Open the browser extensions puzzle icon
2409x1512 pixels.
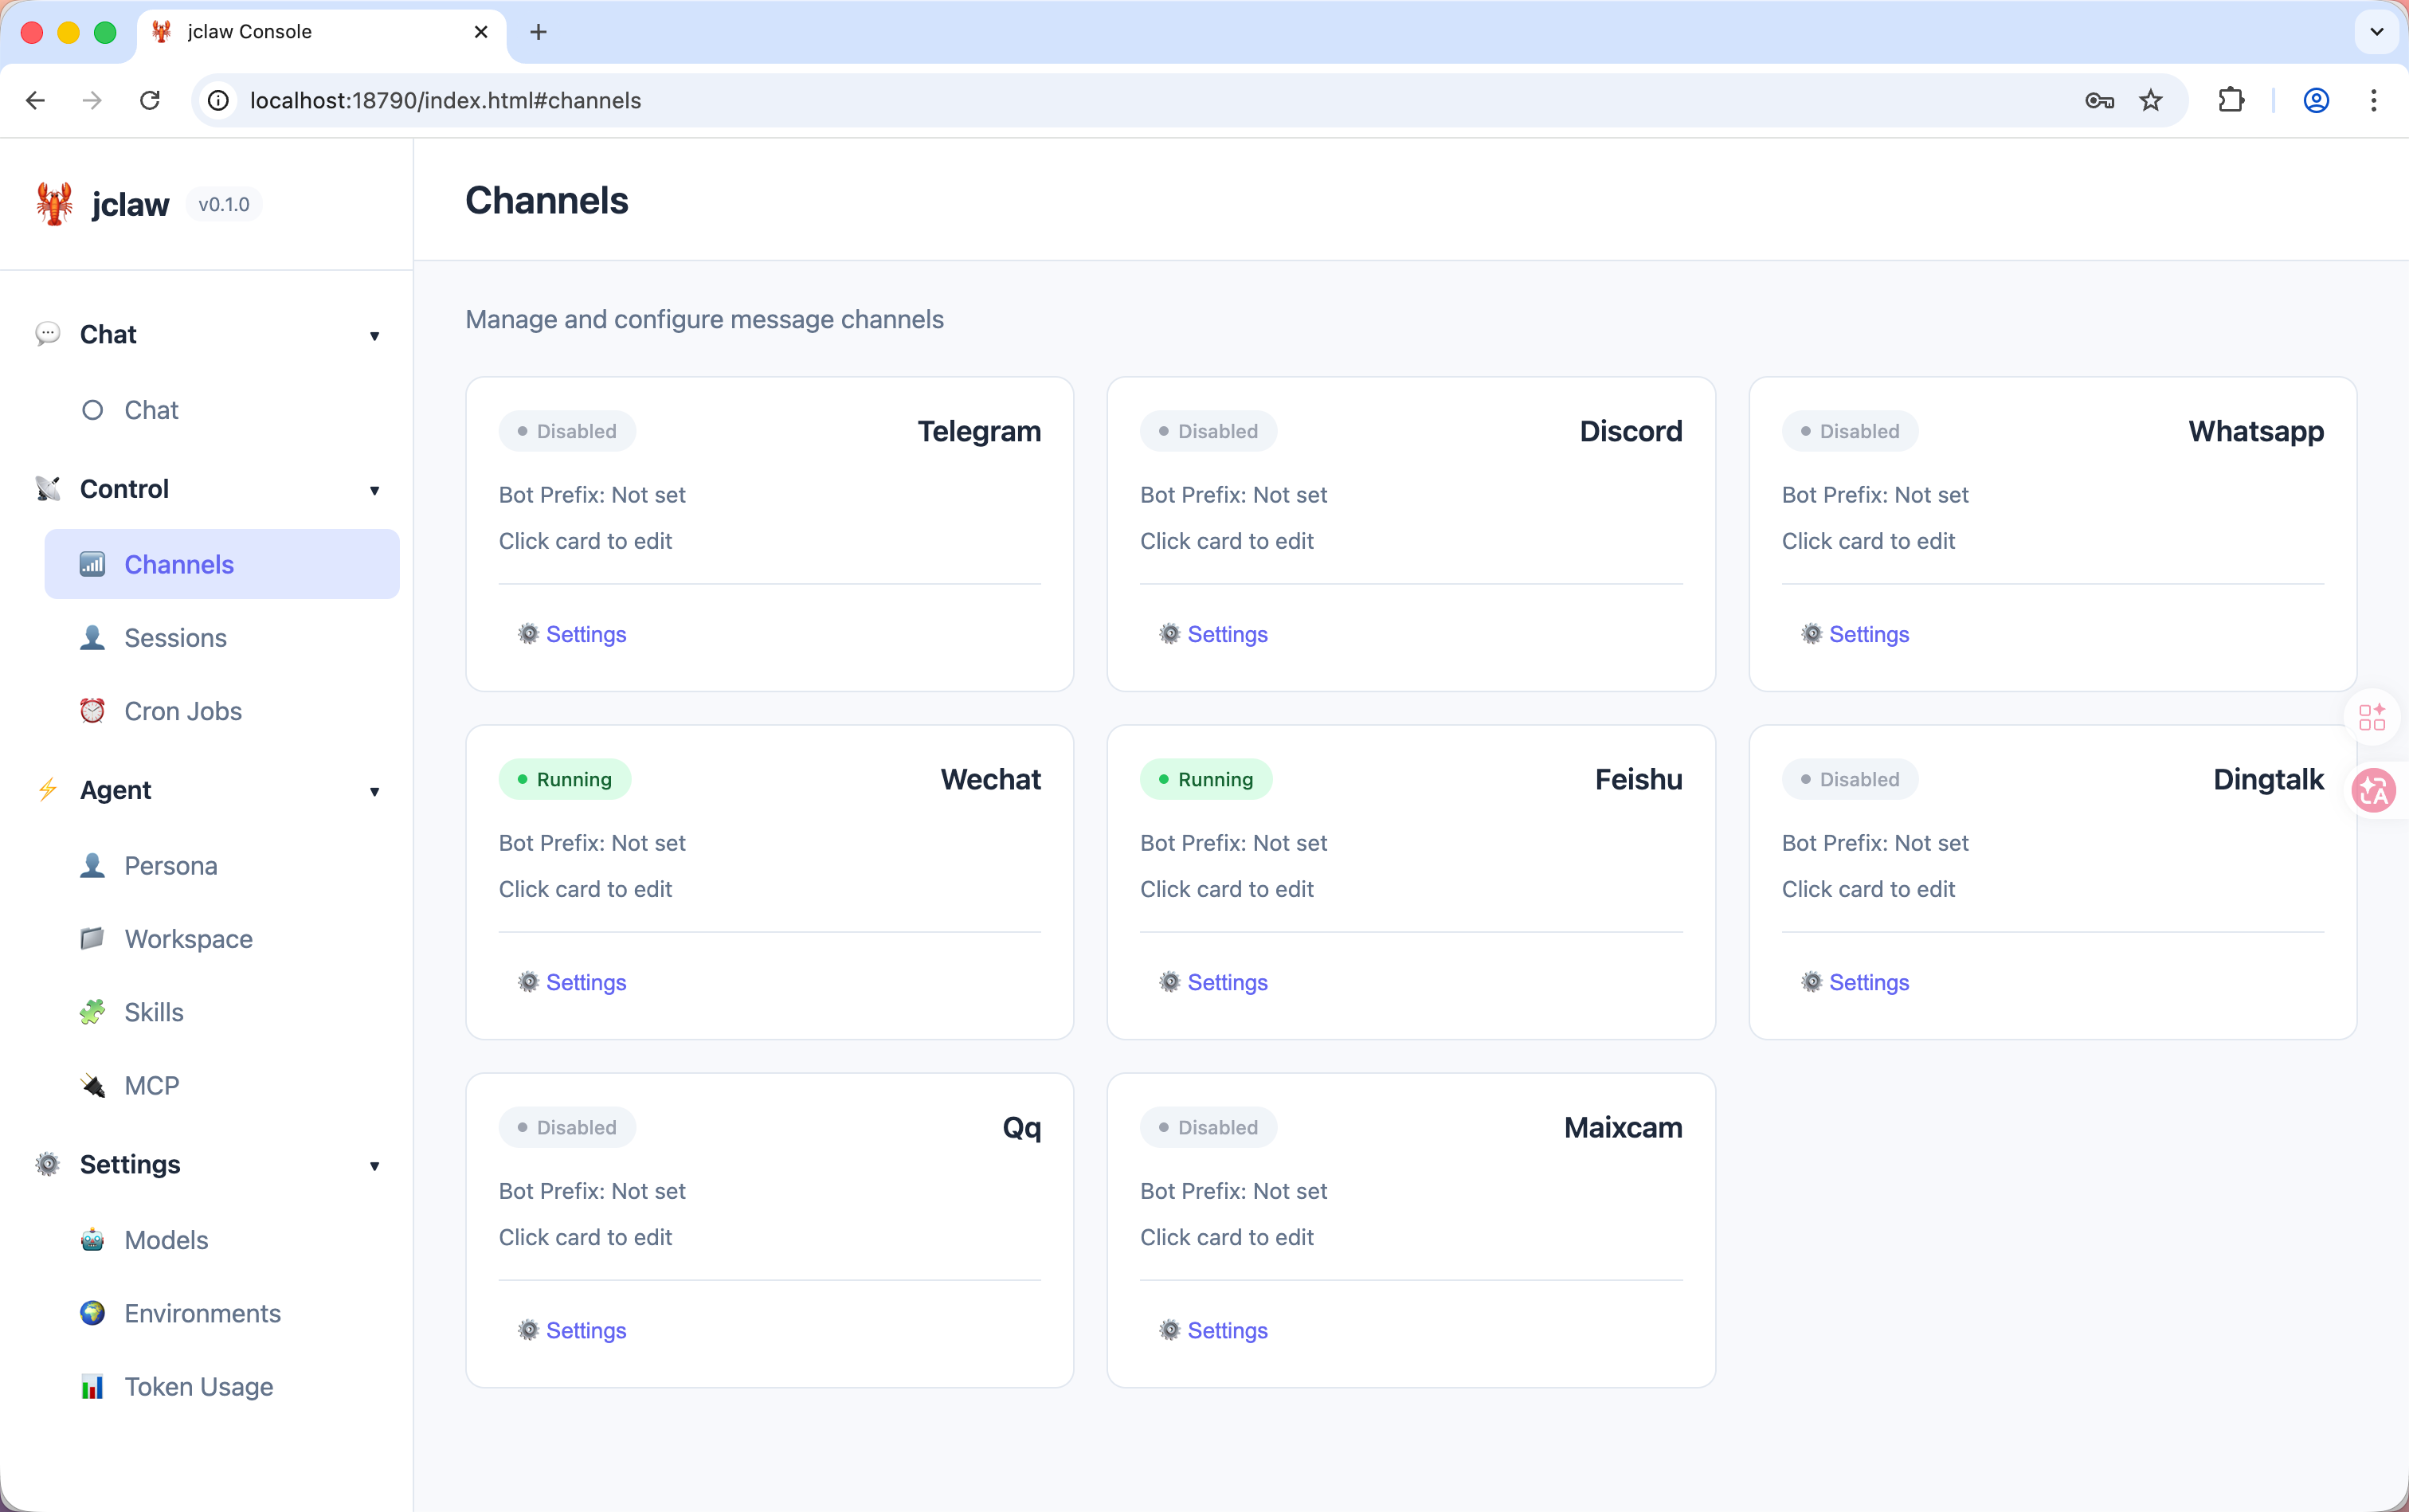2231,100
